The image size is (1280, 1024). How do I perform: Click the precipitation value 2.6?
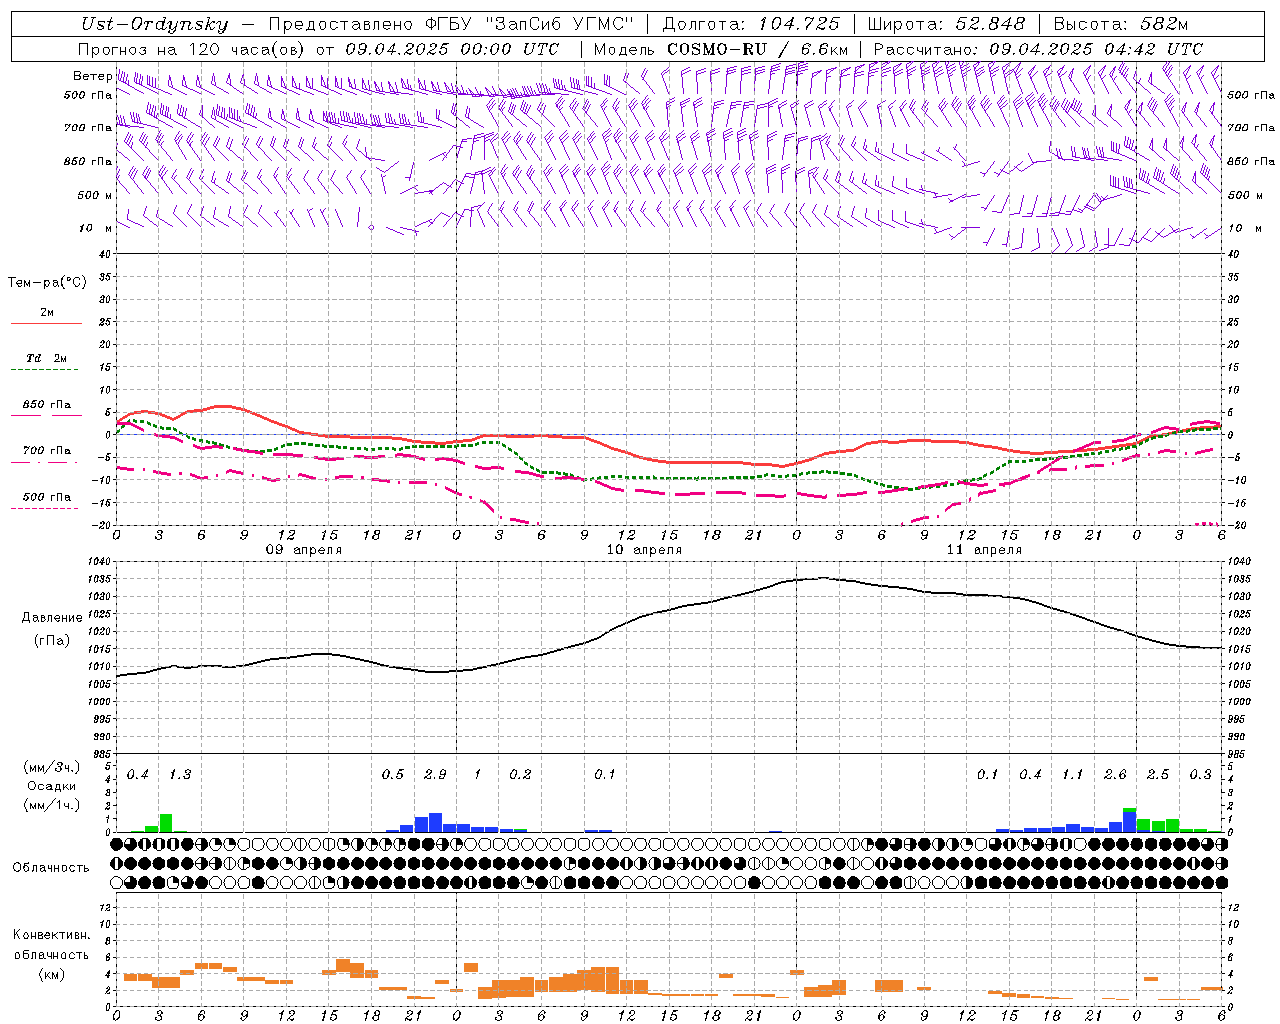pyautogui.click(x=1115, y=775)
